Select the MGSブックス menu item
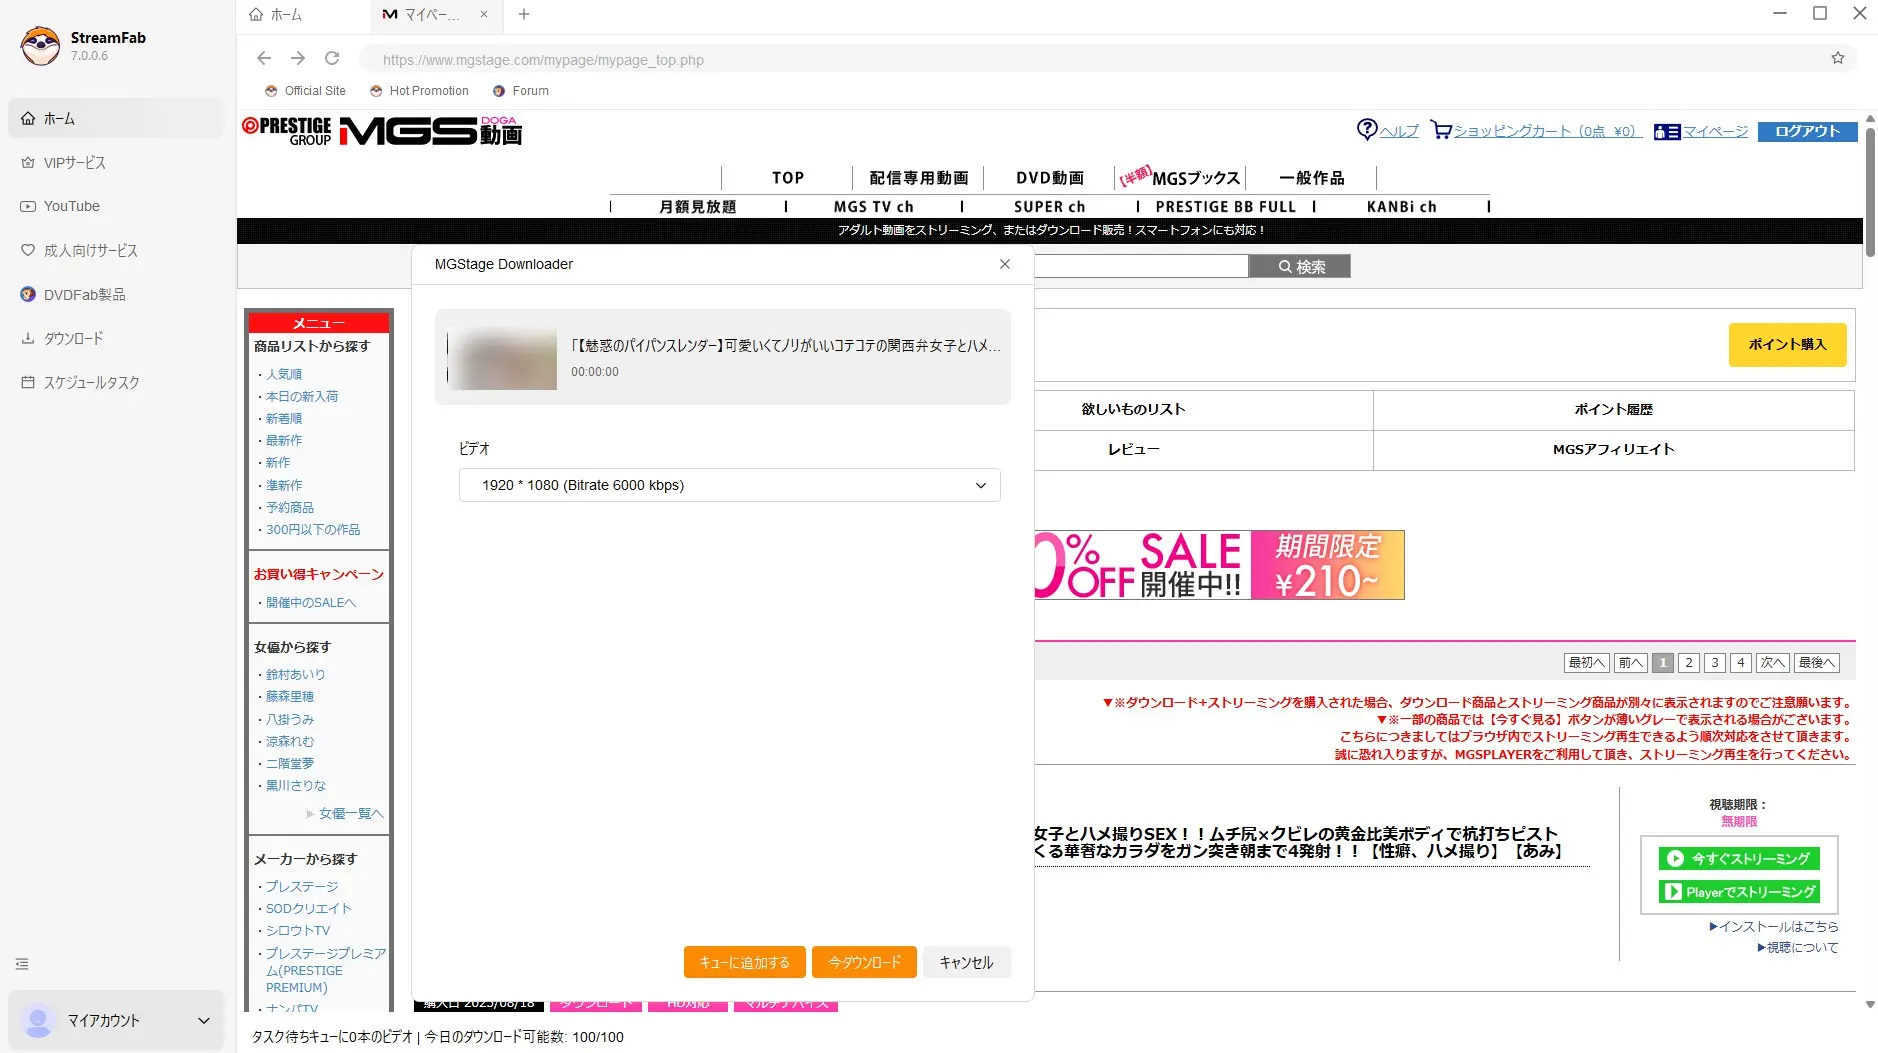The width and height of the screenshot is (1878, 1053). [1181, 178]
